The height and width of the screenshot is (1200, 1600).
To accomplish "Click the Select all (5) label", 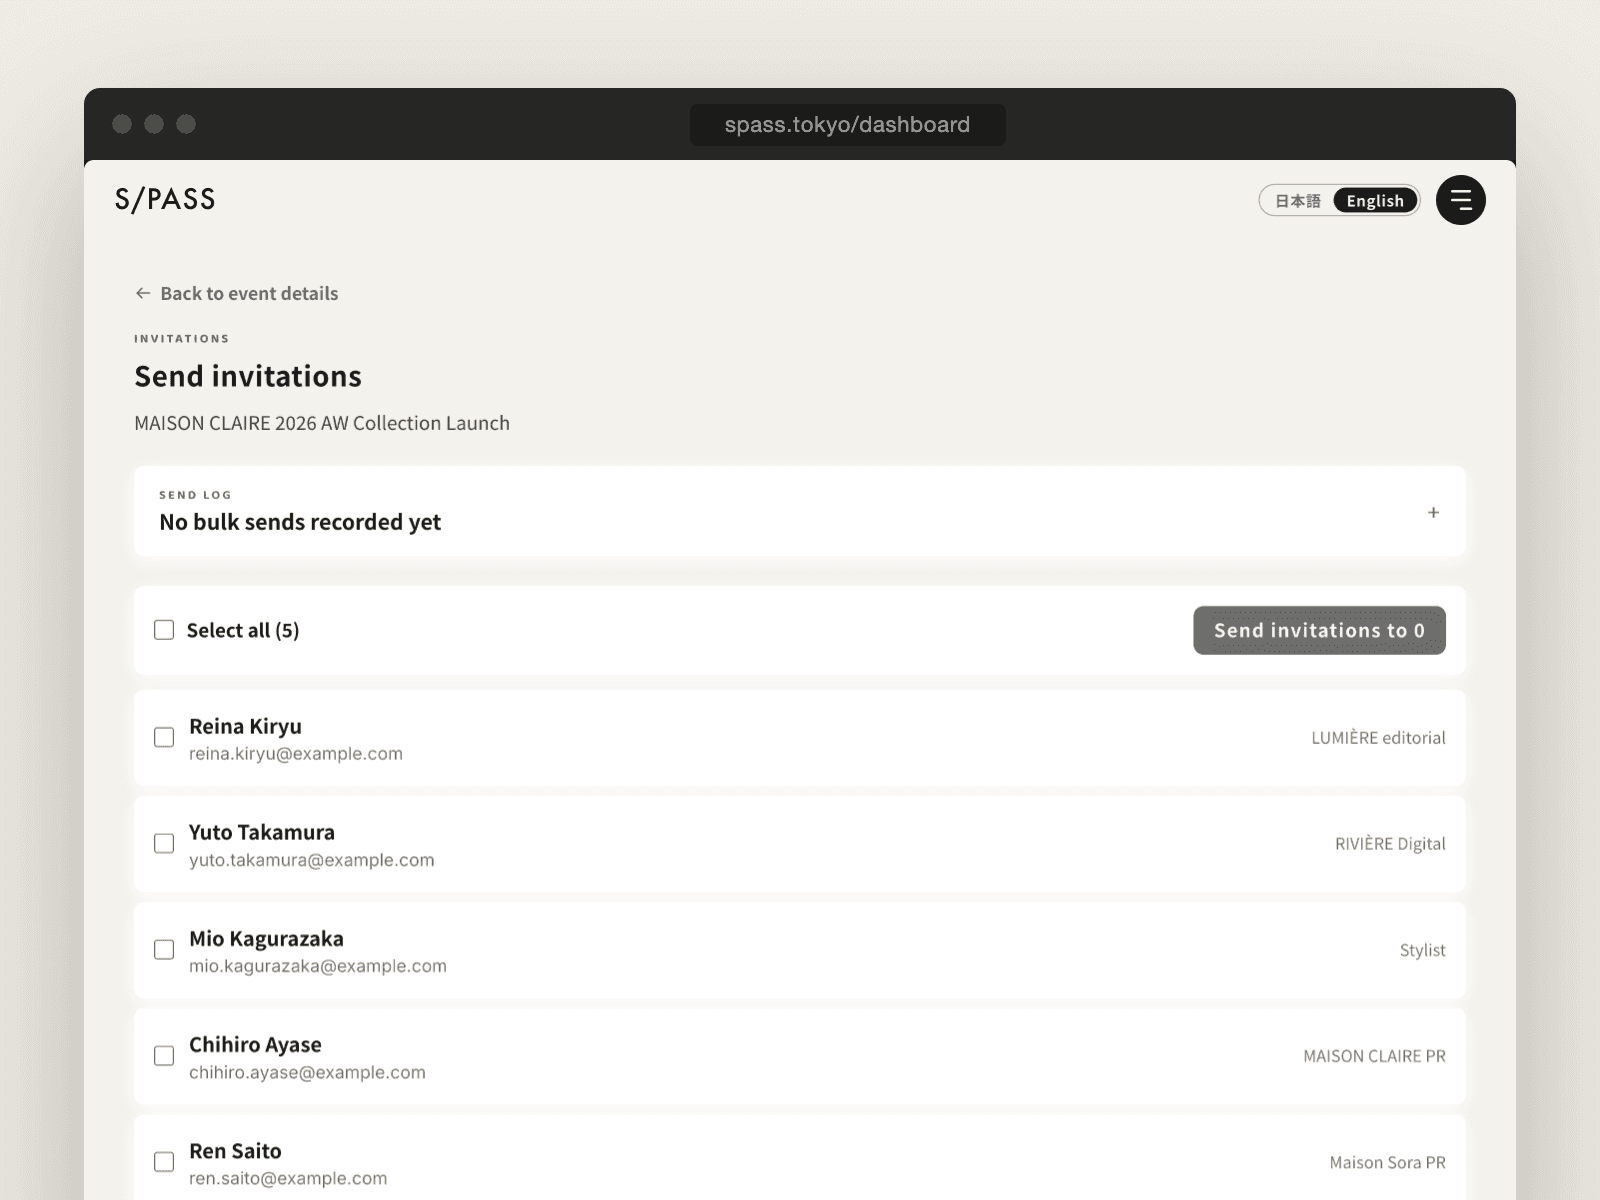I will pyautogui.click(x=243, y=630).
